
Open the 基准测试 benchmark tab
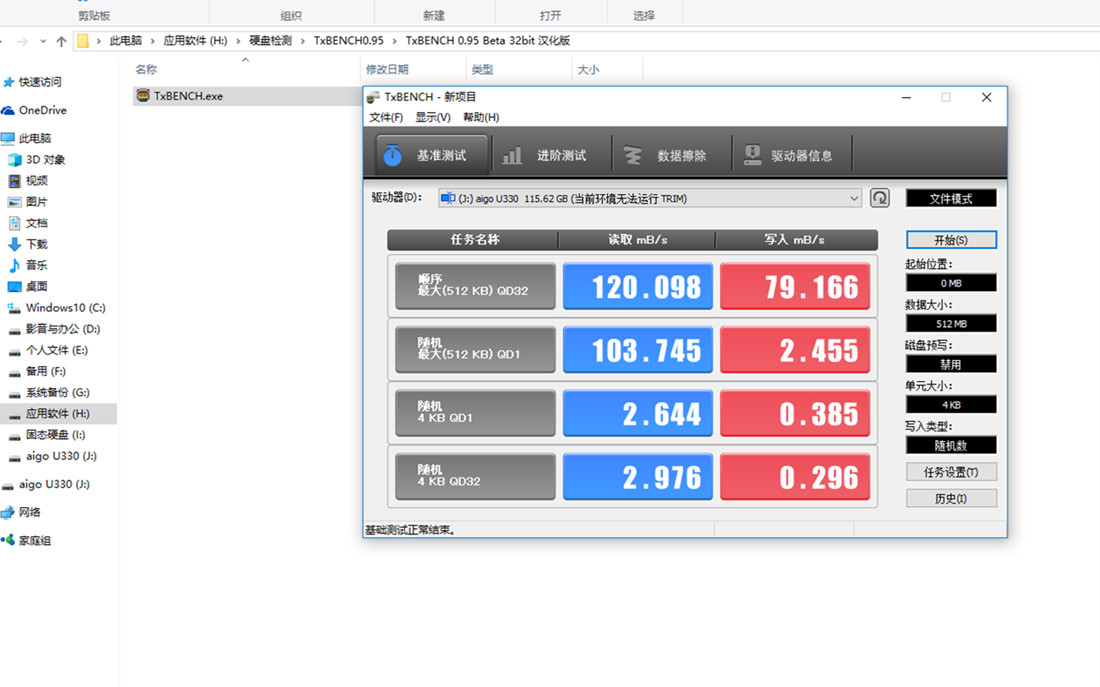[432, 155]
